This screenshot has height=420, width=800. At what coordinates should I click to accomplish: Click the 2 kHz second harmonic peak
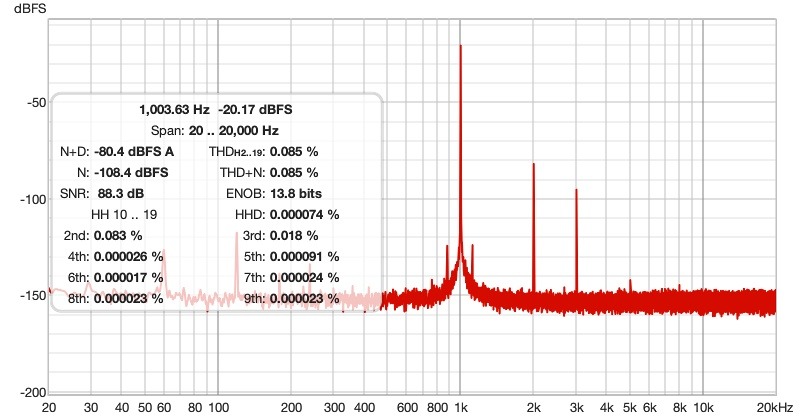[x=534, y=164]
